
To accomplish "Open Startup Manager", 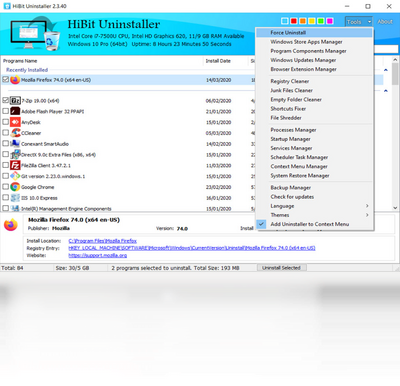I will (314, 139).
